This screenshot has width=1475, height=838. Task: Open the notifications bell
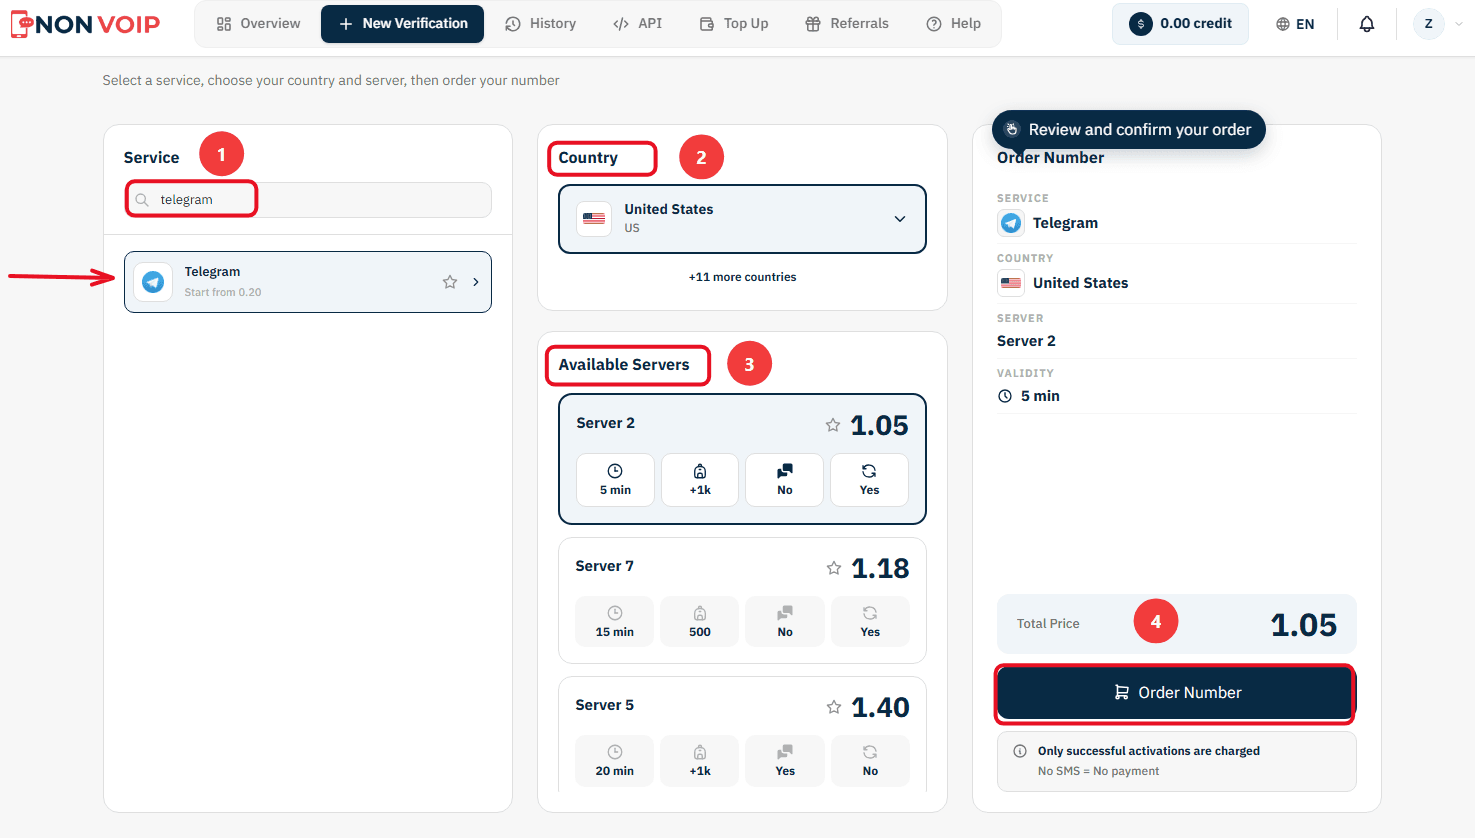click(x=1367, y=24)
